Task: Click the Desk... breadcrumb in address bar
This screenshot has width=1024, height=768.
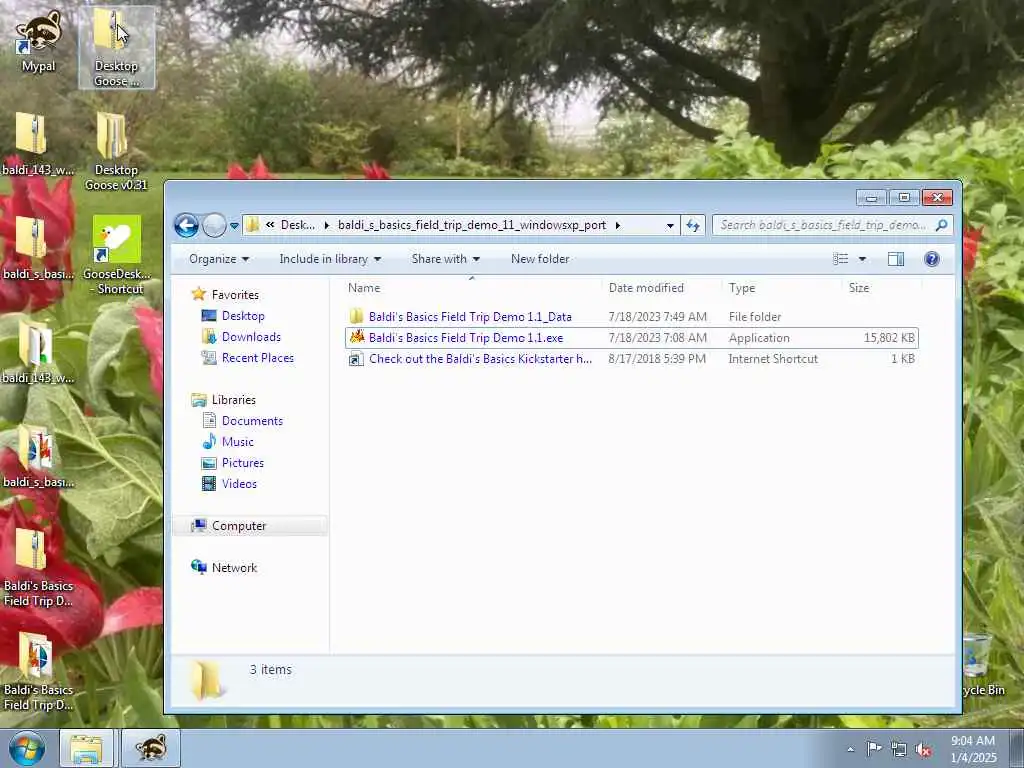Action: pyautogui.click(x=298, y=225)
